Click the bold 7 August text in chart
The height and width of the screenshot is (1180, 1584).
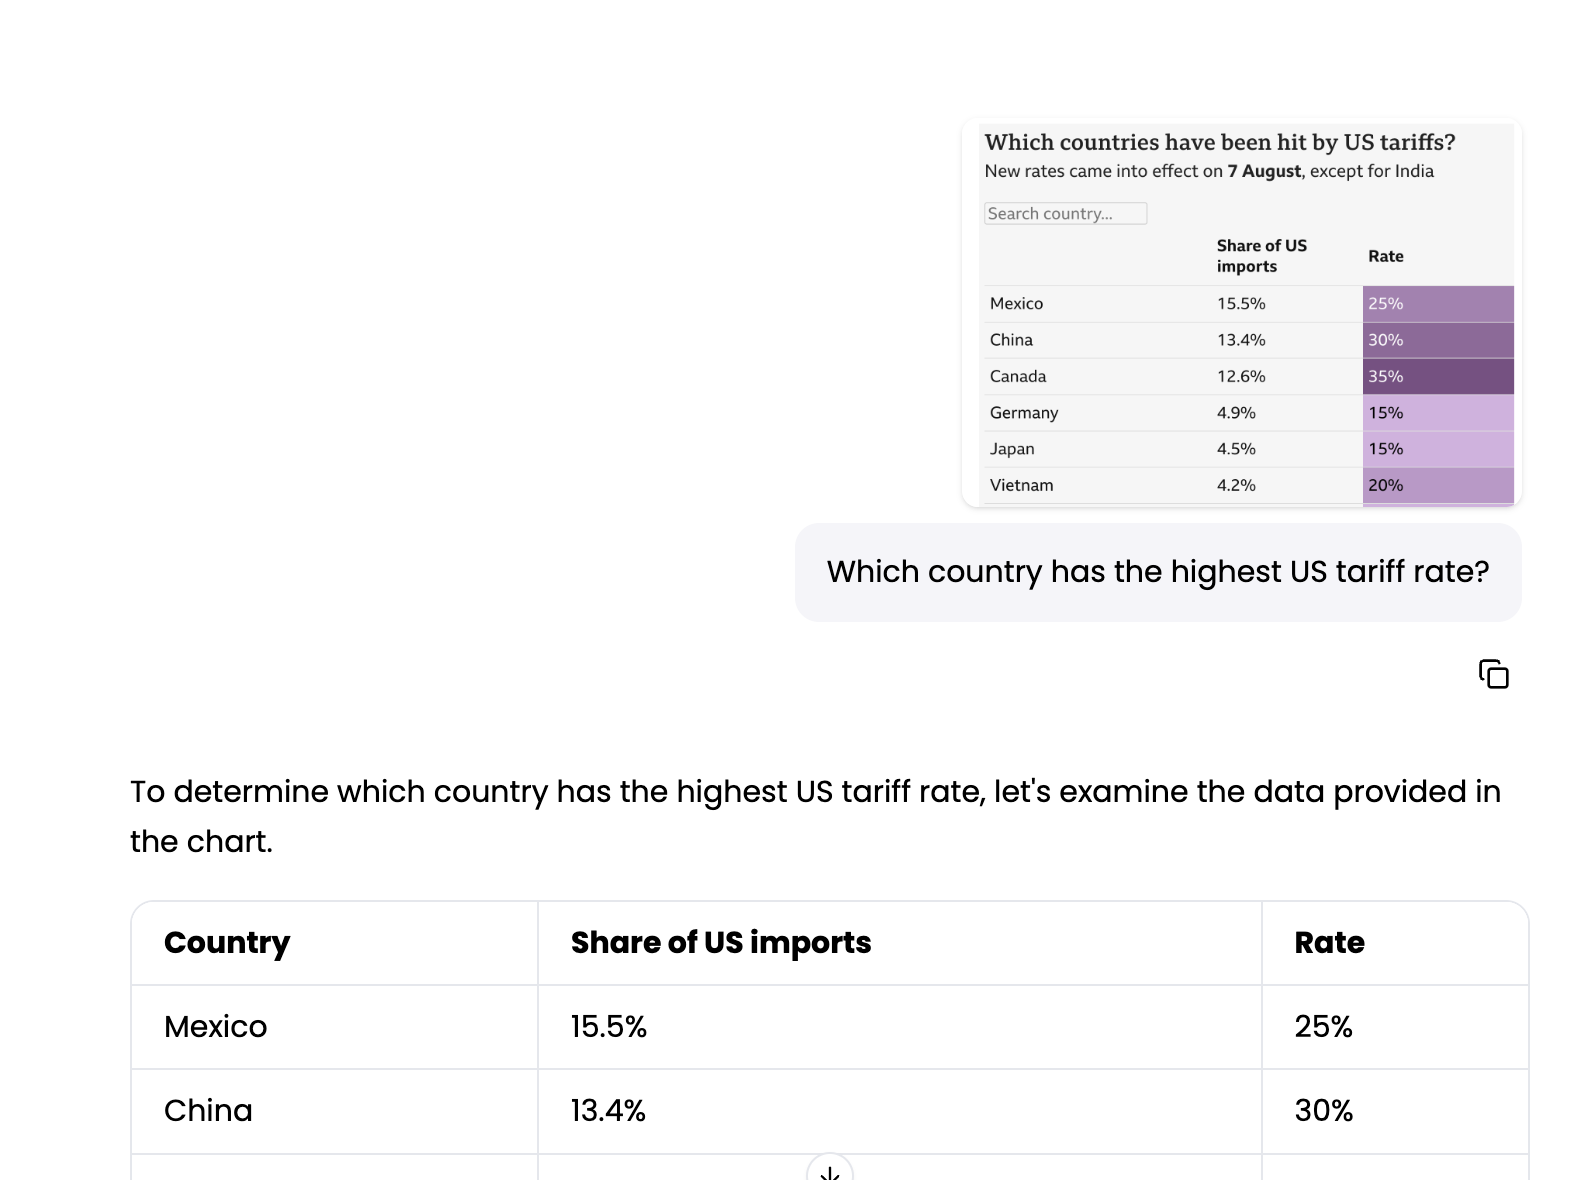[x=1264, y=171]
